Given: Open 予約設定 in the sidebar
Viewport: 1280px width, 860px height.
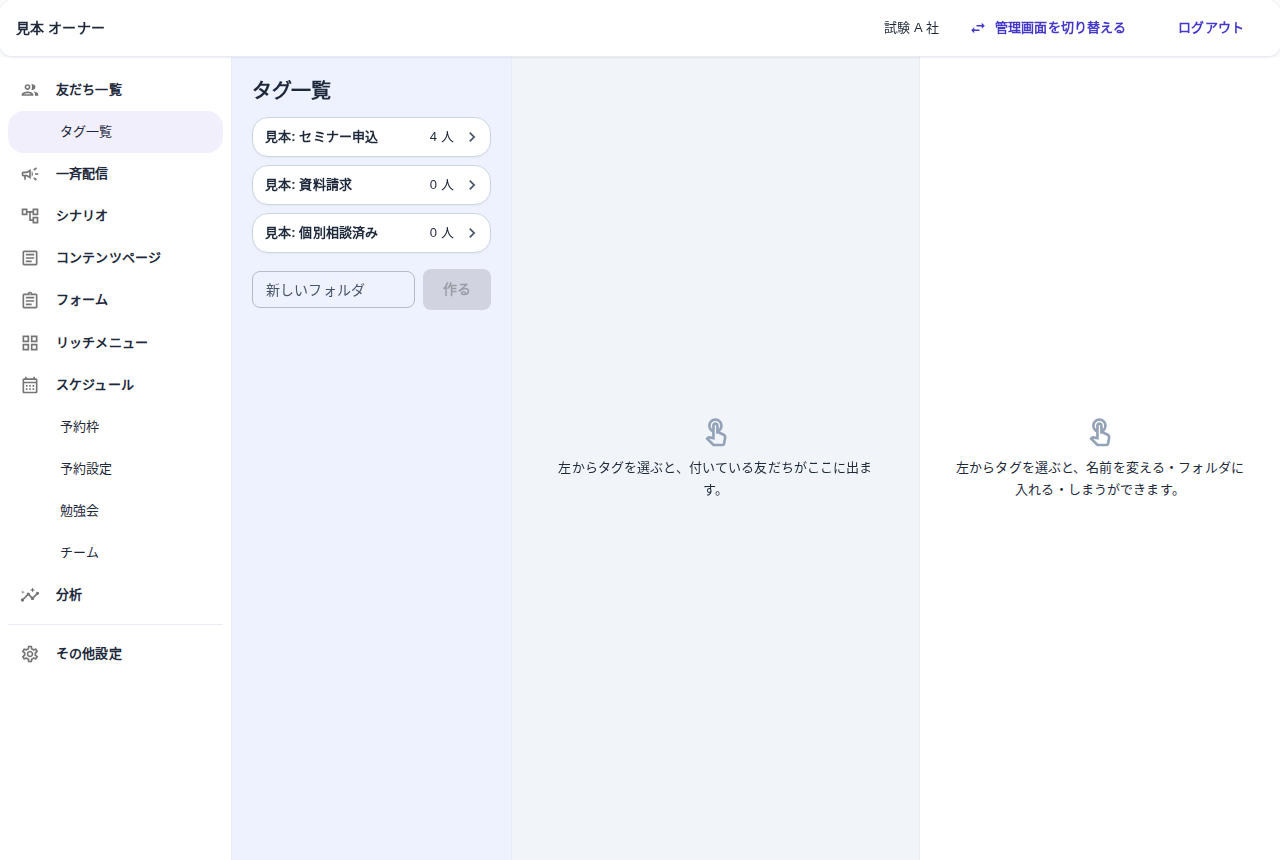Looking at the screenshot, I should [x=115, y=469].
